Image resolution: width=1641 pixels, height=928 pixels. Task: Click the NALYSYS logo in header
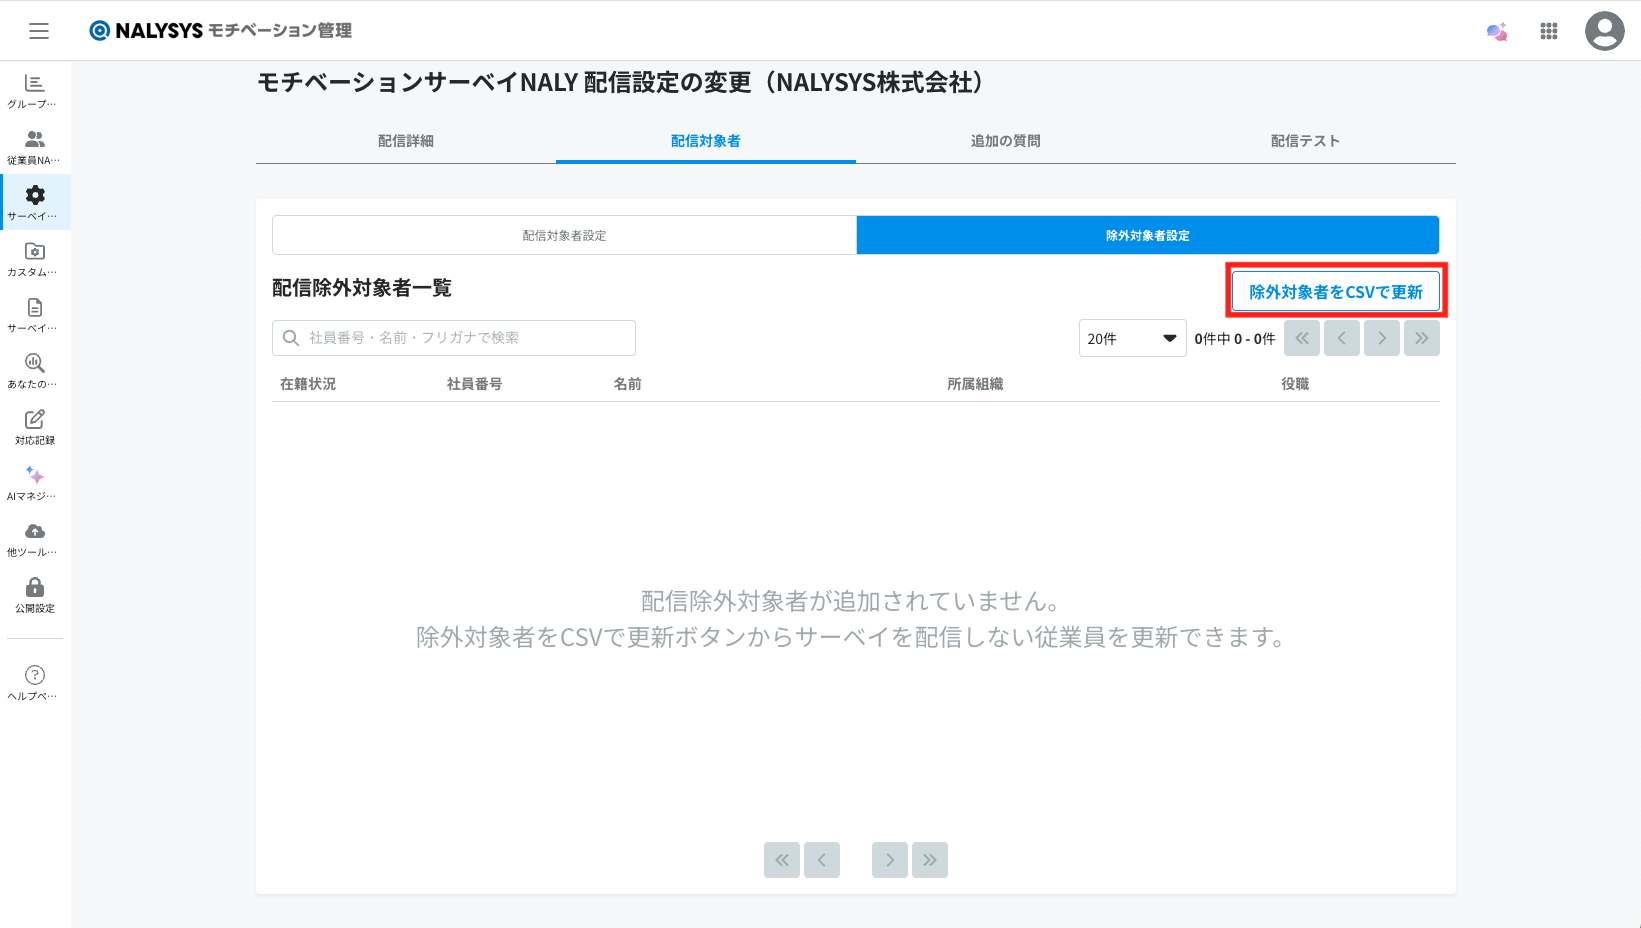pos(221,31)
